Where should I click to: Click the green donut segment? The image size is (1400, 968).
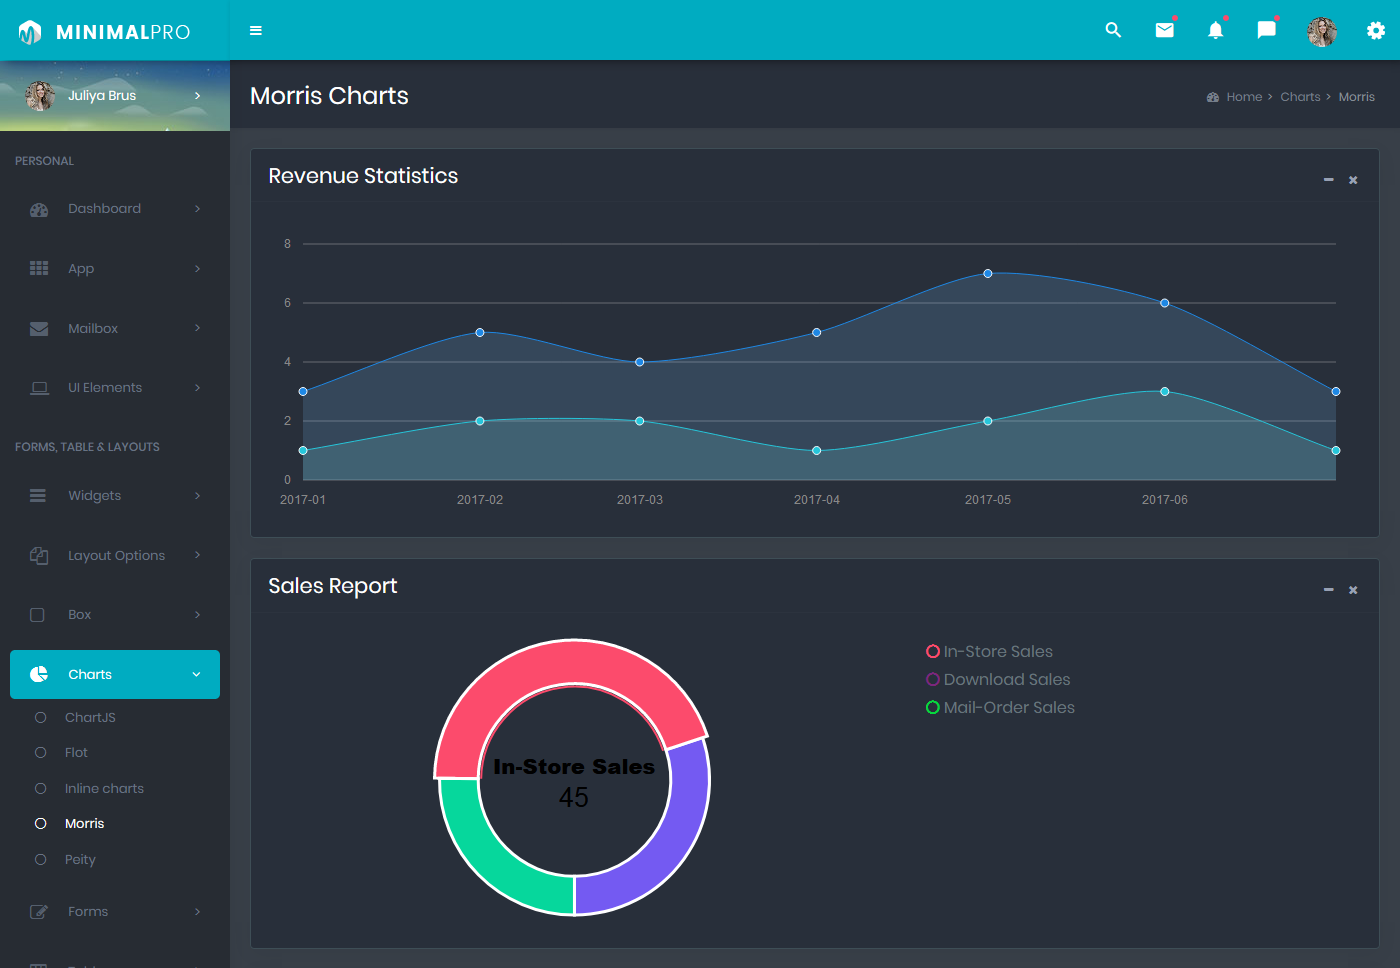(490, 860)
